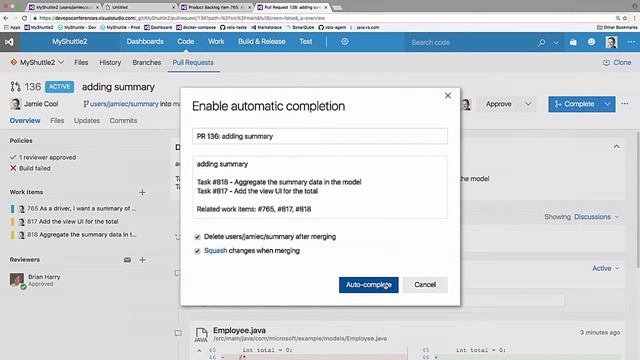Screen dimensions: 640x360
Task: Open work item 765 As a driver
Action: coord(82,209)
